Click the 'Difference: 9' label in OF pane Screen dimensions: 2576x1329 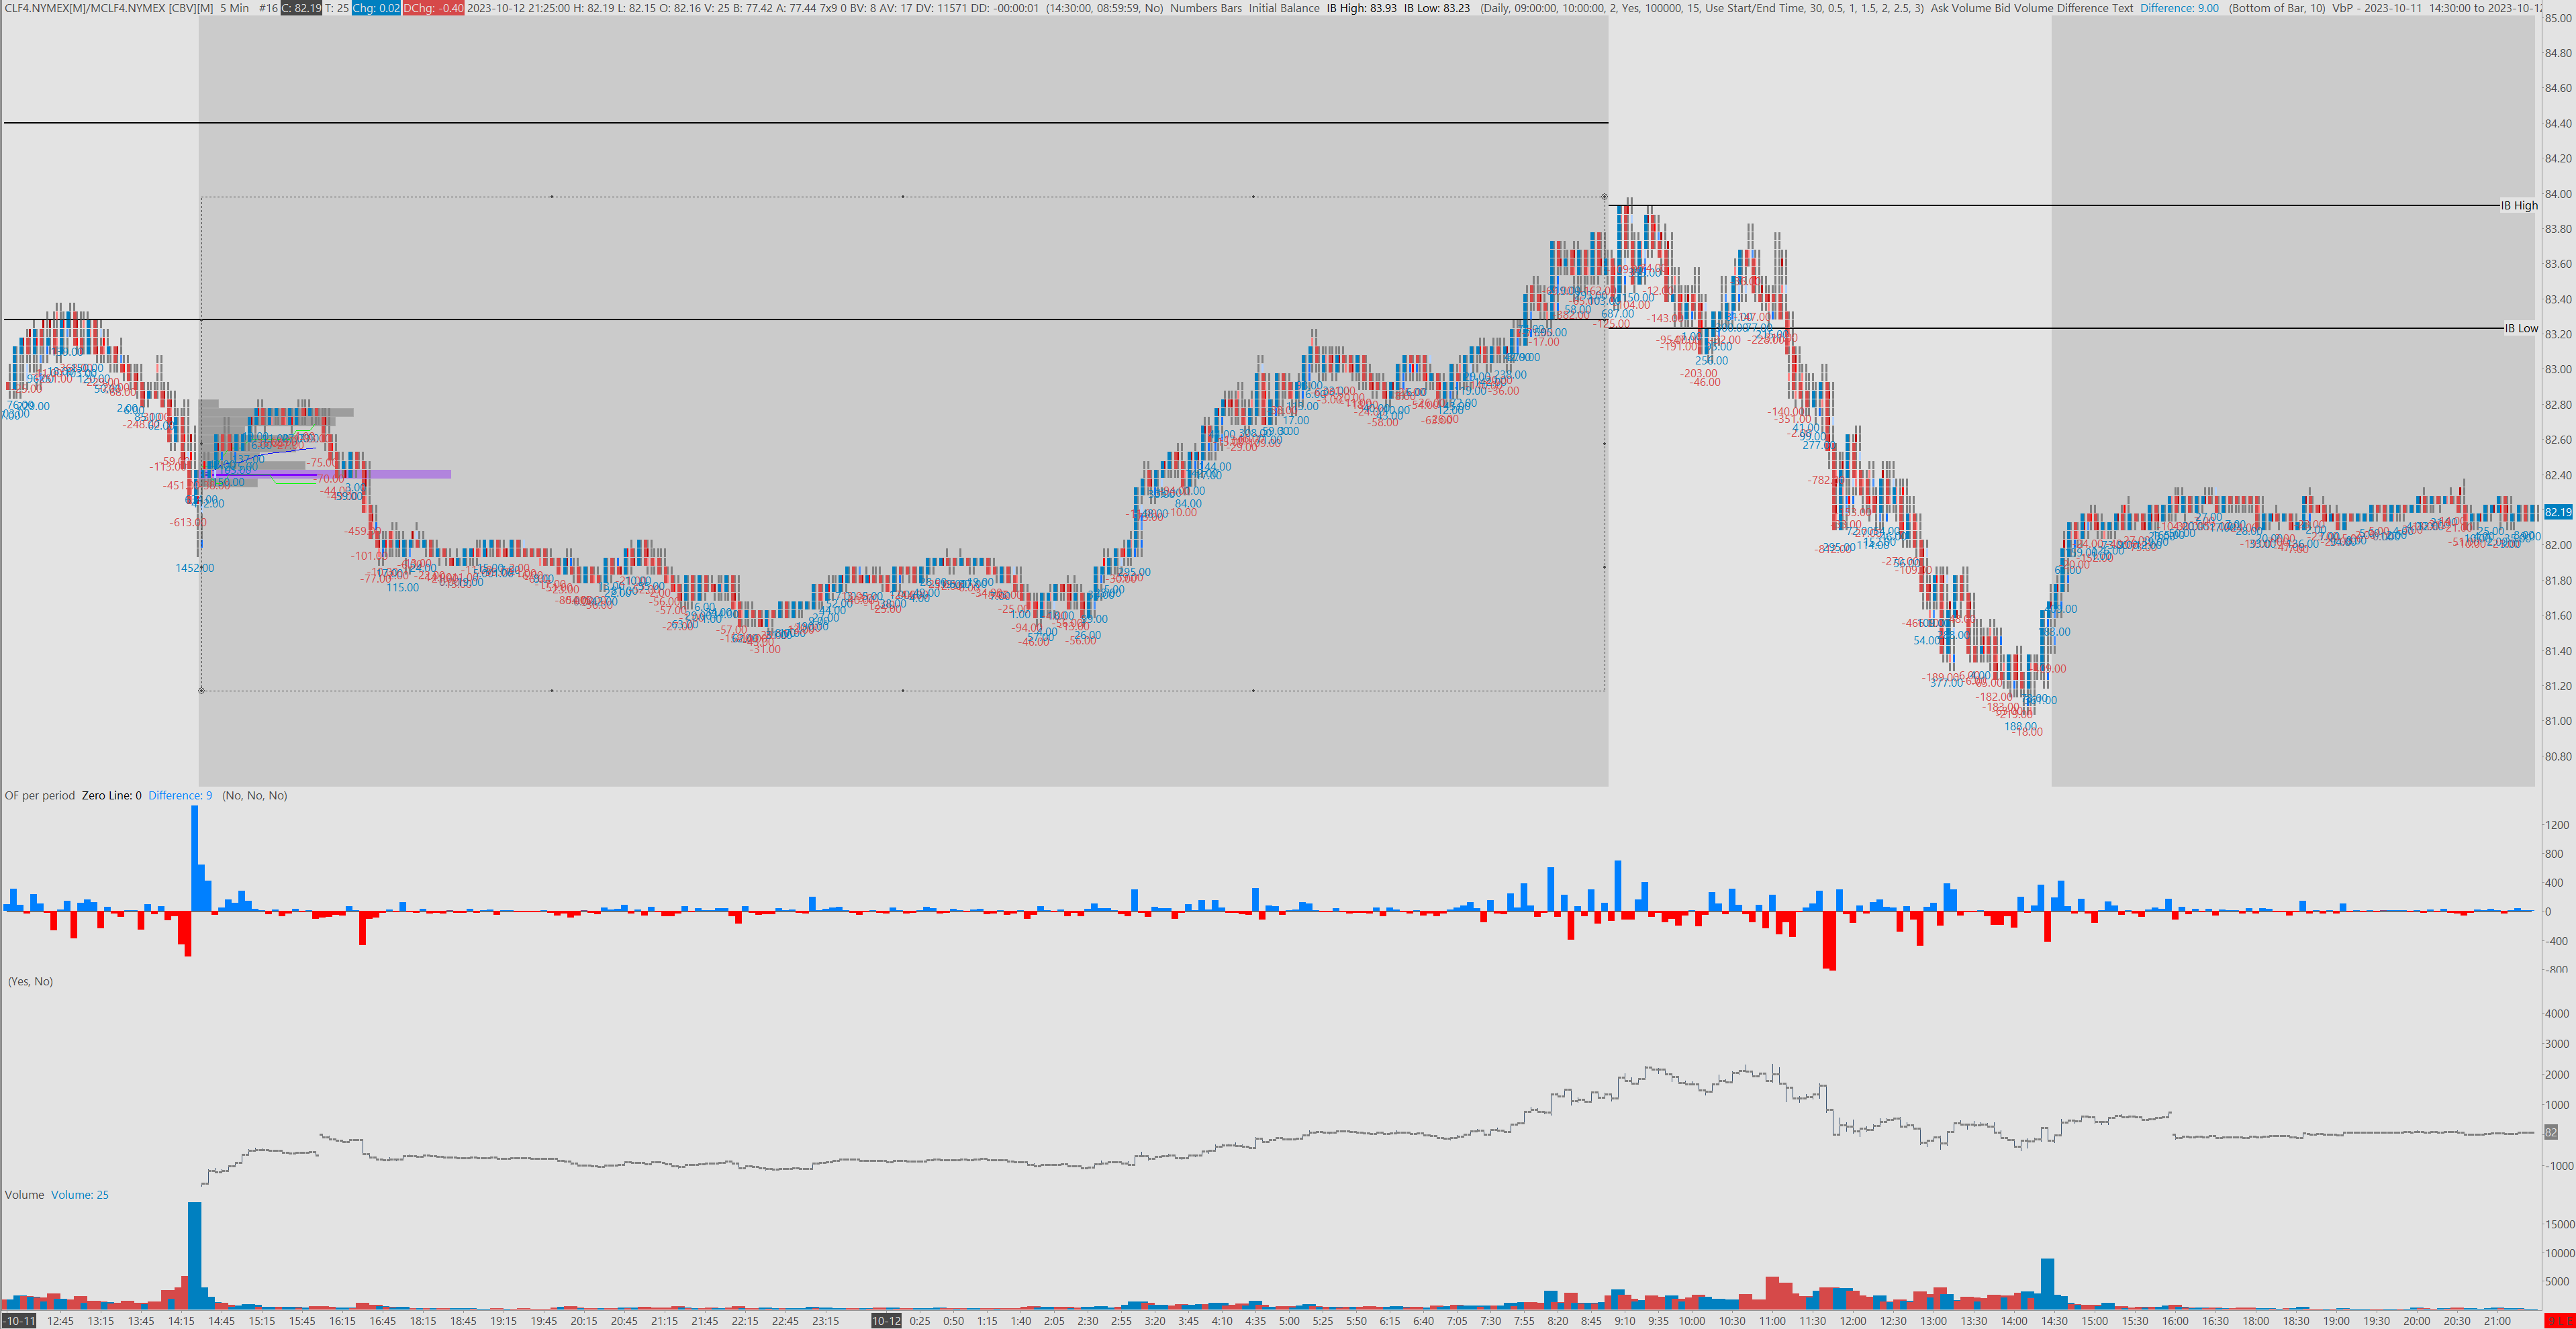pyautogui.click(x=180, y=796)
